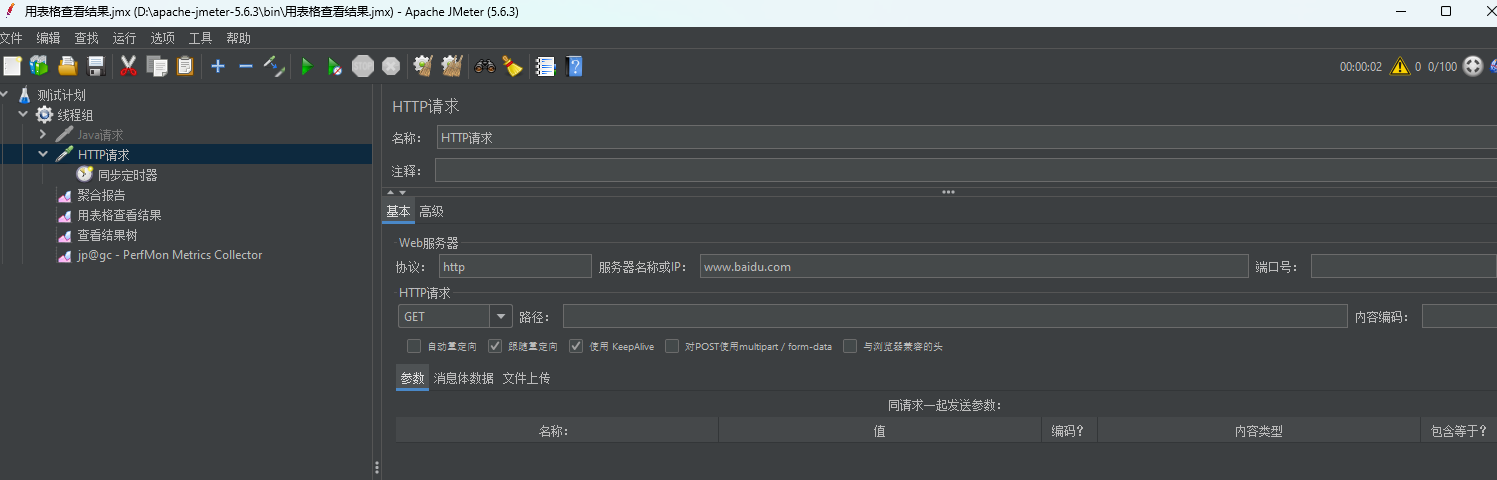This screenshot has width=1497, height=480.
Task: Select jp@gc - PerfMon Metrics Collector
Action: (x=160, y=255)
